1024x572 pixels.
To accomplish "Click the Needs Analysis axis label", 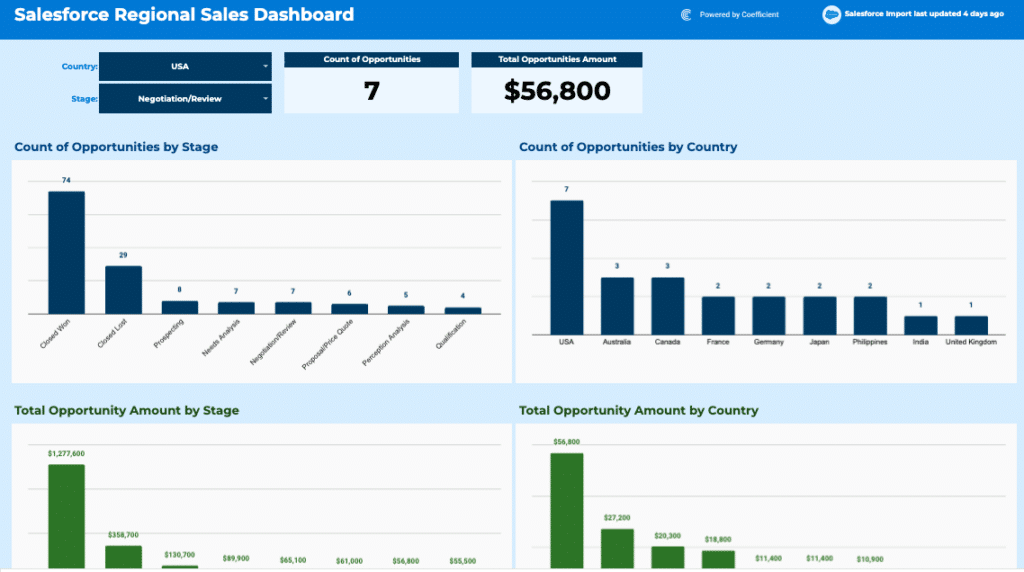I will [x=221, y=338].
